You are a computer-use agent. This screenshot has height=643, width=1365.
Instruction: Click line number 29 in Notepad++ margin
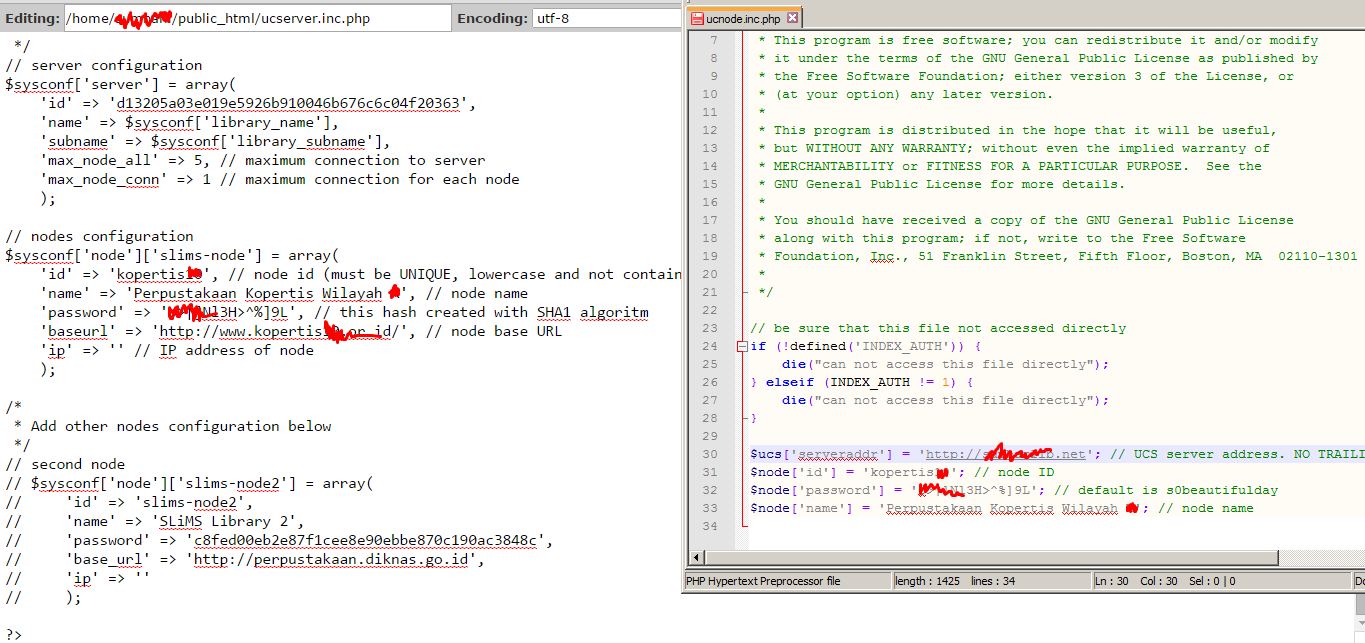(x=710, y=436)
